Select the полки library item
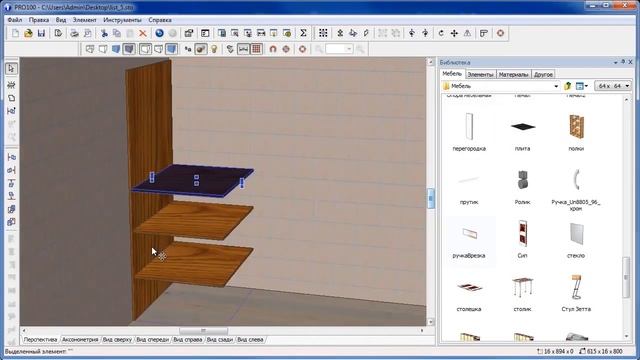 coord(576,132)
